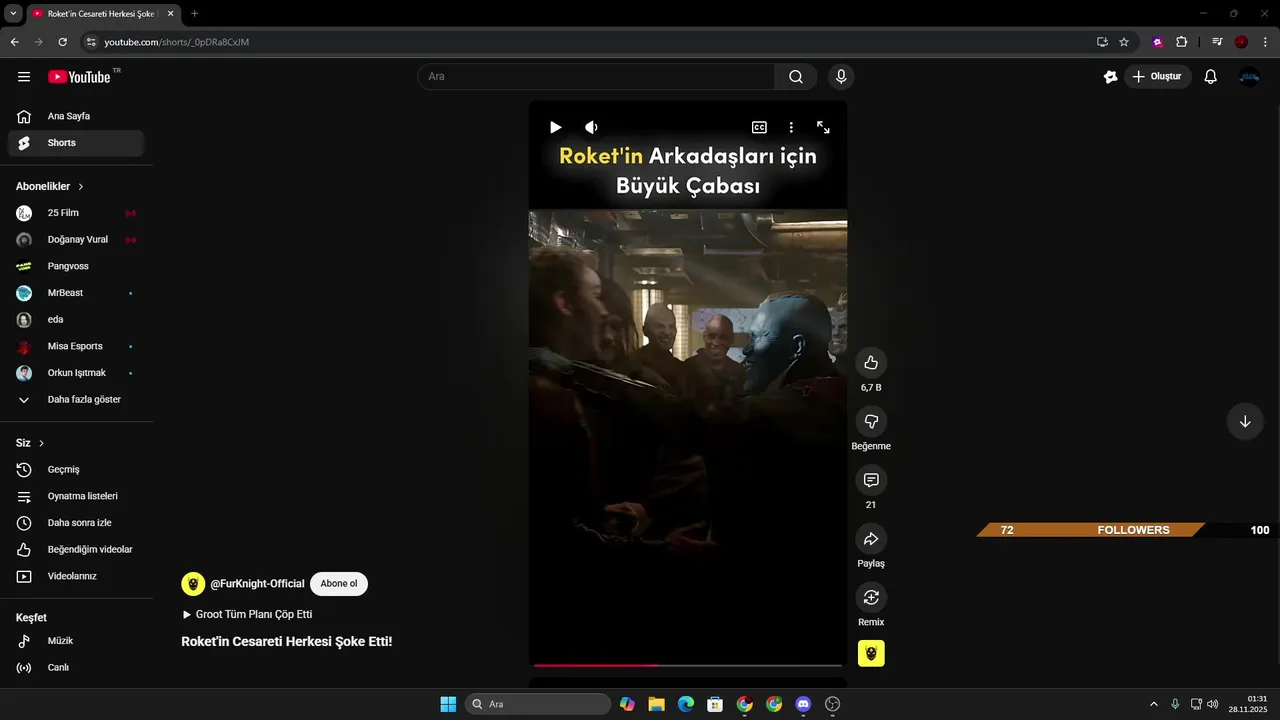Click the address bar URL

pos(177,42)
